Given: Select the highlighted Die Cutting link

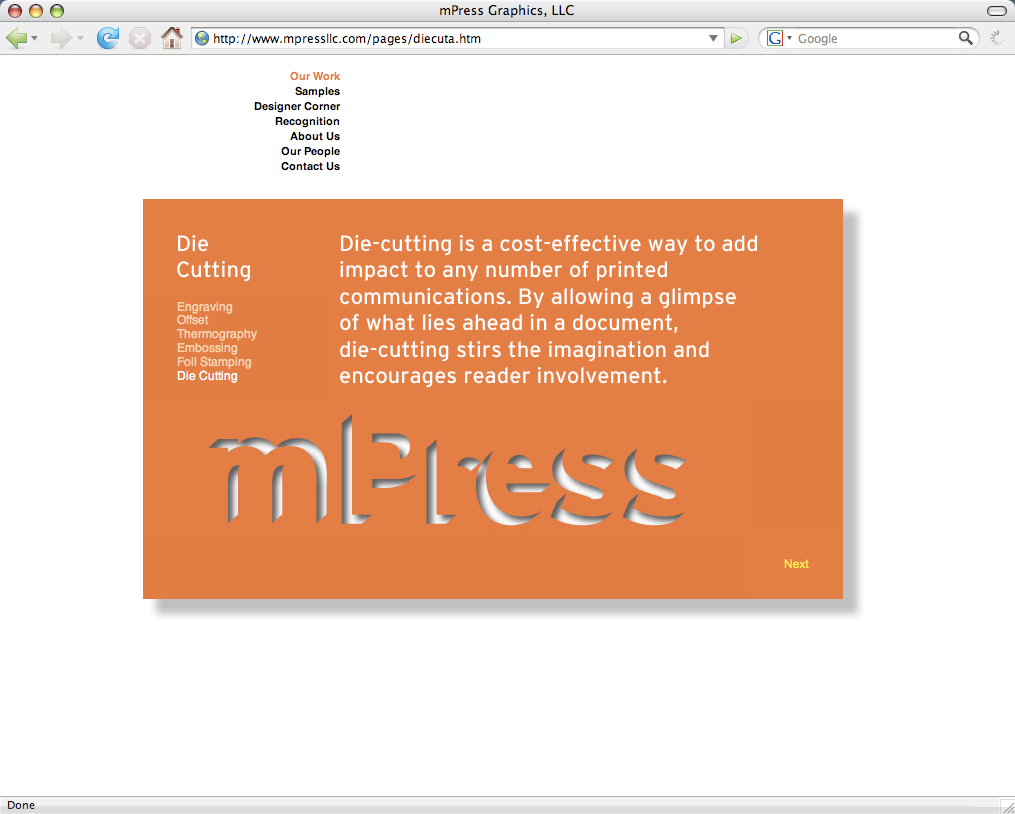Looking at the screenshot, I should click(x=207, y=376).
